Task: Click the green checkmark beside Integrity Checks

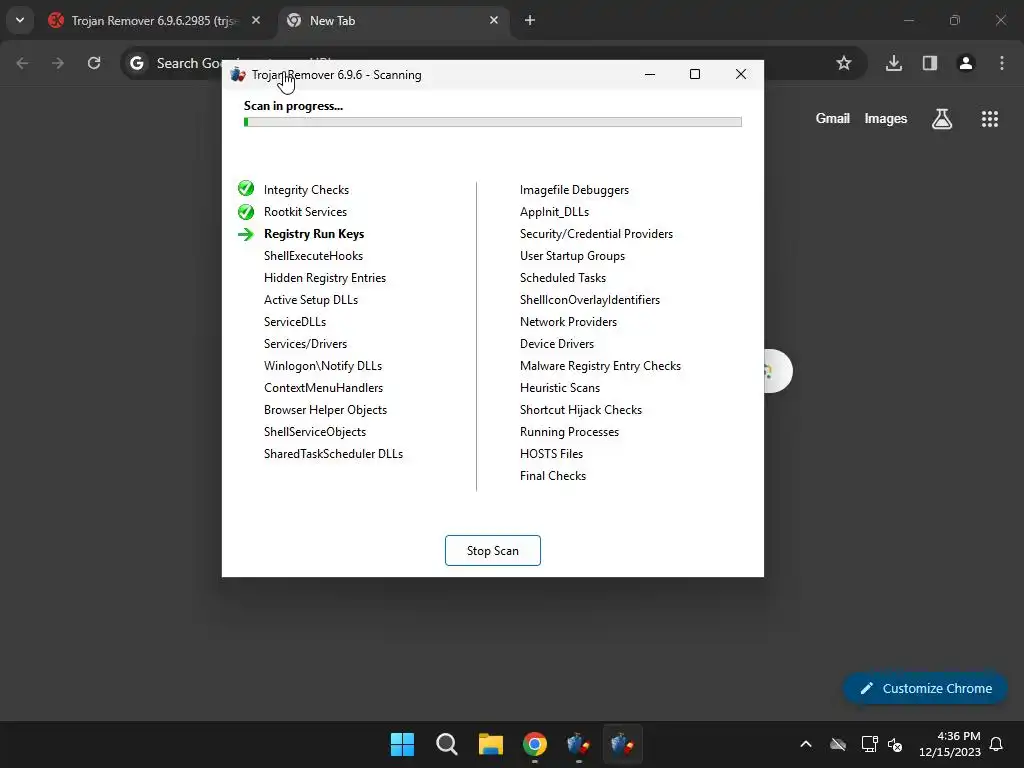Action: [246, 189]
